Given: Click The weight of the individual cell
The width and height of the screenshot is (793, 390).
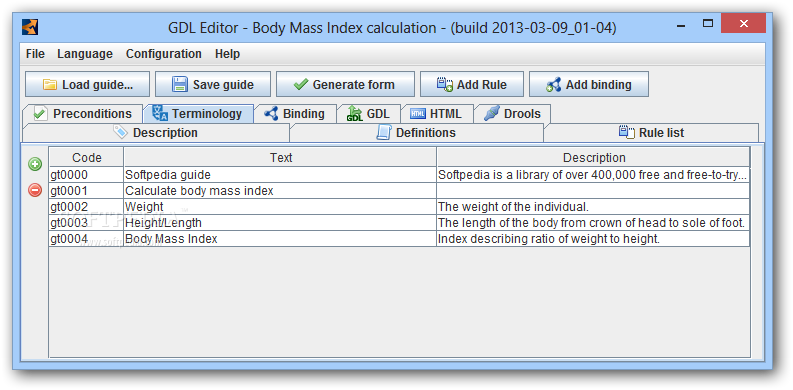Looking at the screenshot, I should click(593, 207).
